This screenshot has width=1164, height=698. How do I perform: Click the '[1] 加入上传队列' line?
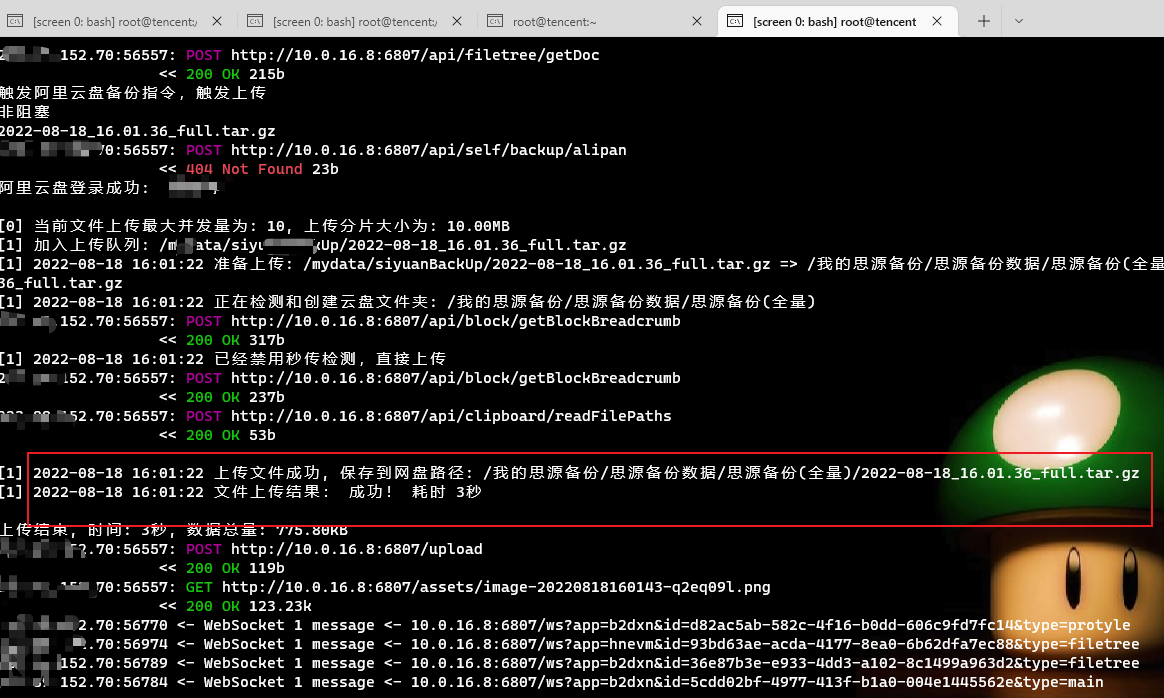313,245
